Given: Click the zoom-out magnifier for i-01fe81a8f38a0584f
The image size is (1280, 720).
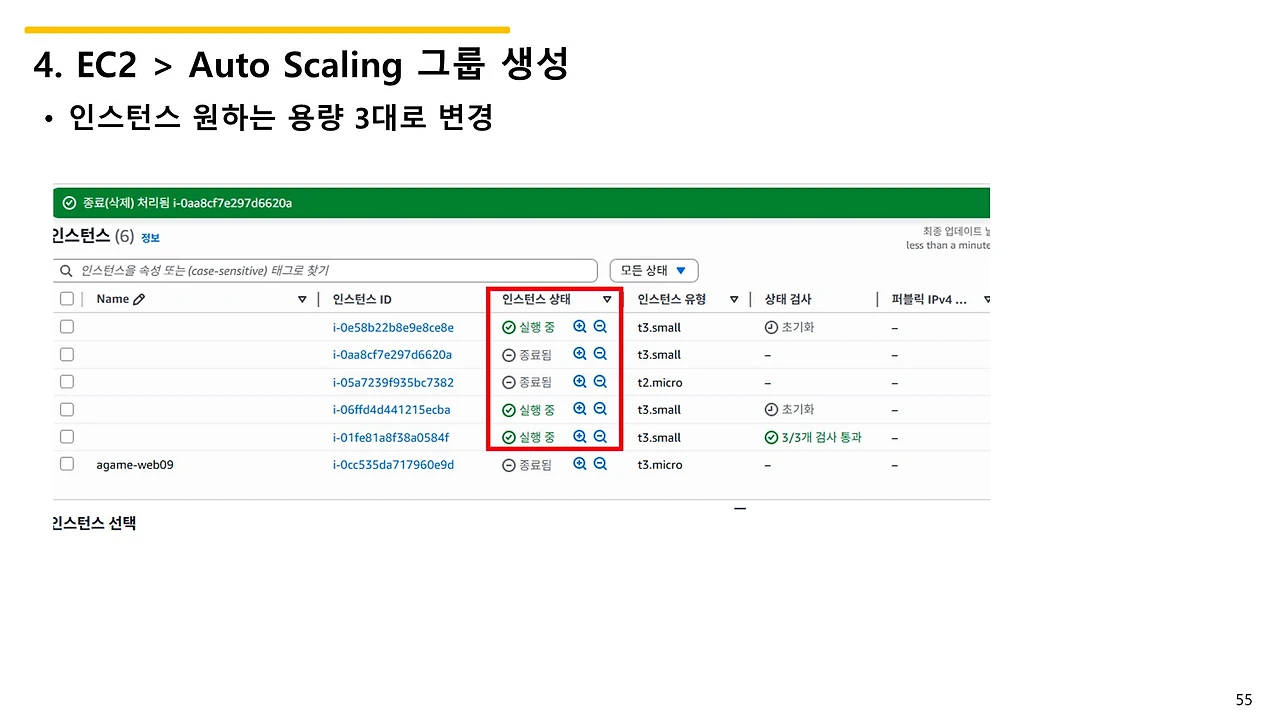Looking at the screenshot, I should click(x=599, y=437).
